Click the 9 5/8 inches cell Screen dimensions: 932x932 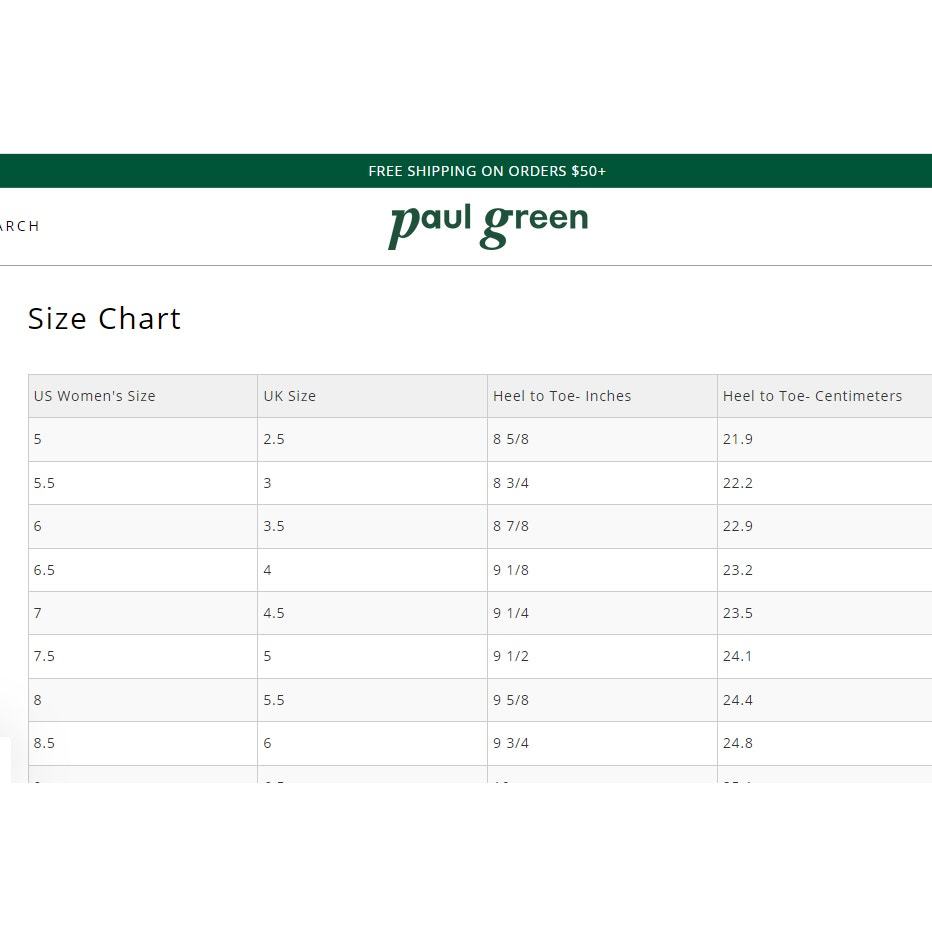tap(602, 700)
